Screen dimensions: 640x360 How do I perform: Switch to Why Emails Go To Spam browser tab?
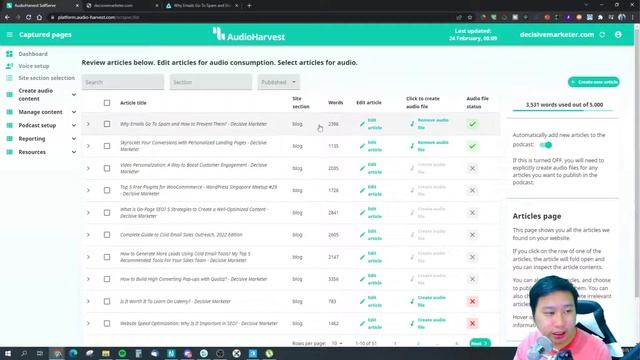201,6
